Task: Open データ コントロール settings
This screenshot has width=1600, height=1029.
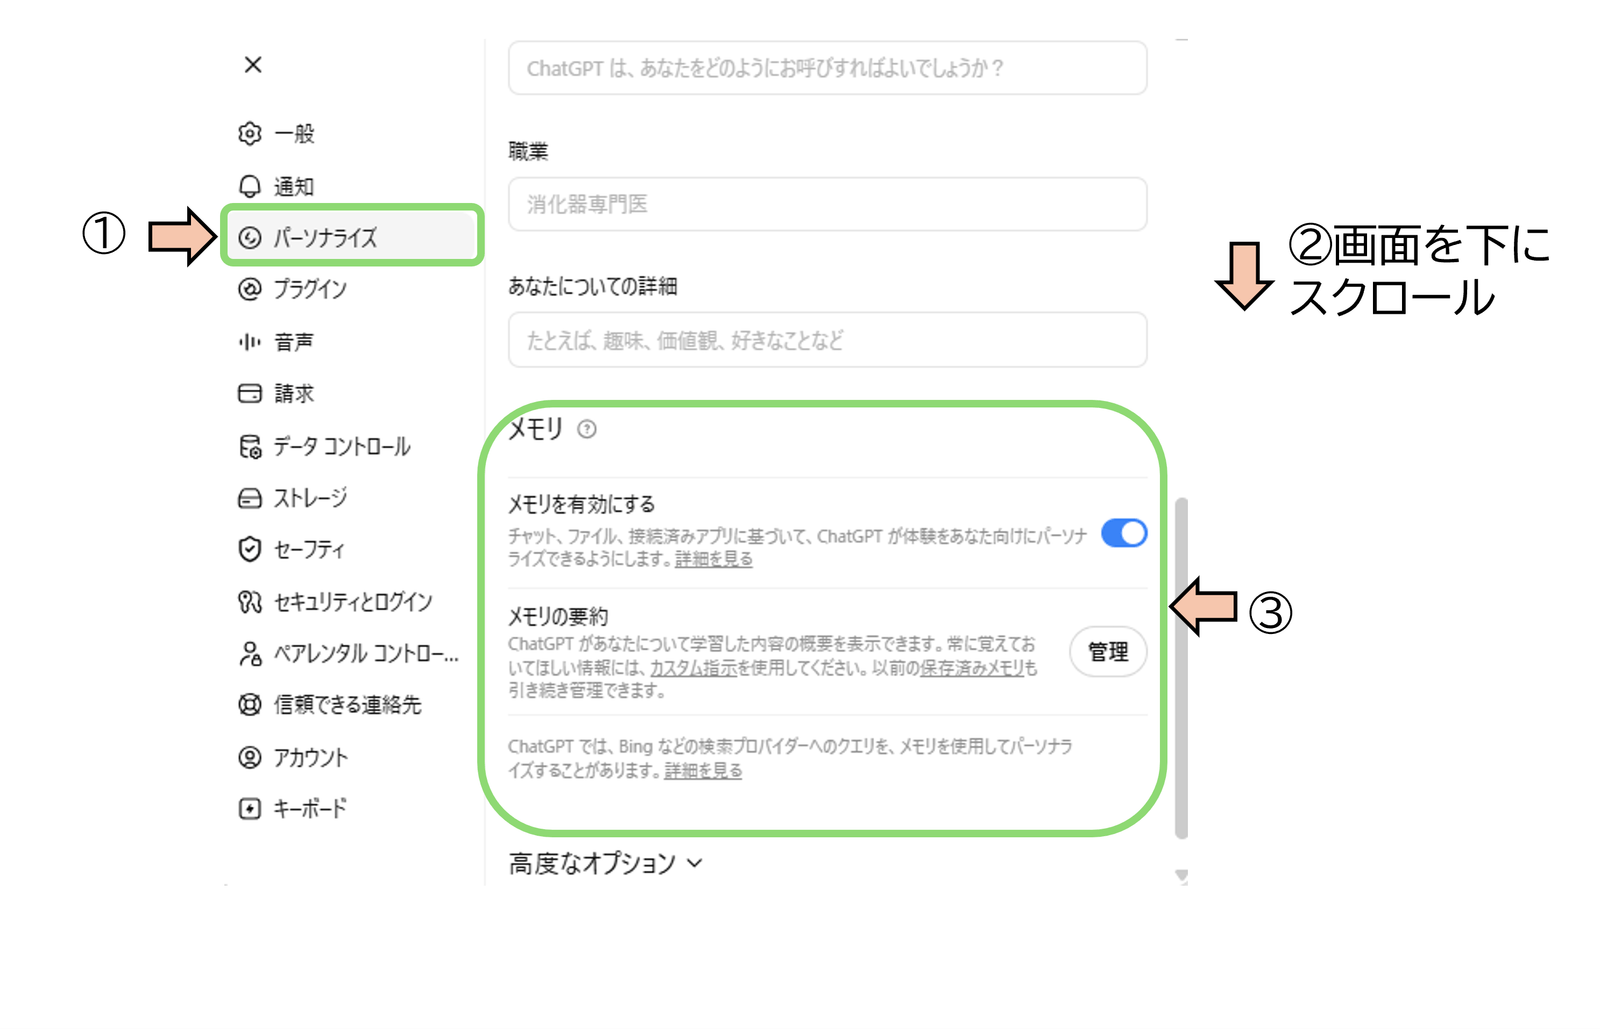Action: [342, 446]
